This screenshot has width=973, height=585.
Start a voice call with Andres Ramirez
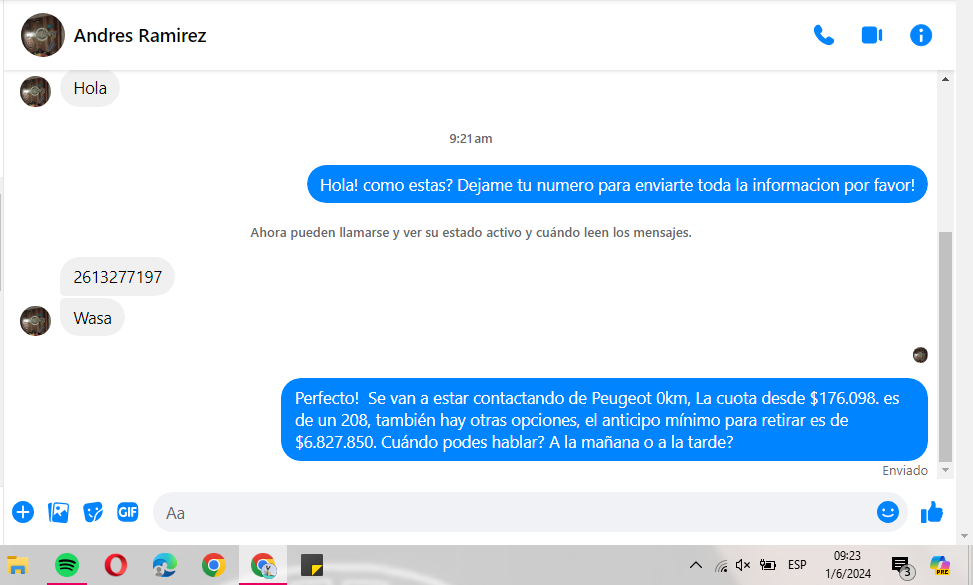(823, 35)
